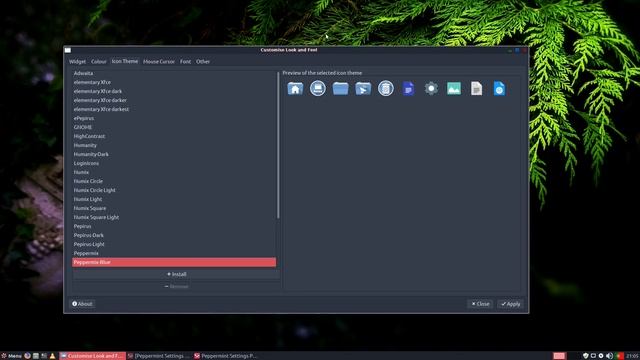Open the terminal launcher on the taskbar
640x360 pixels.
click(44, 356)
